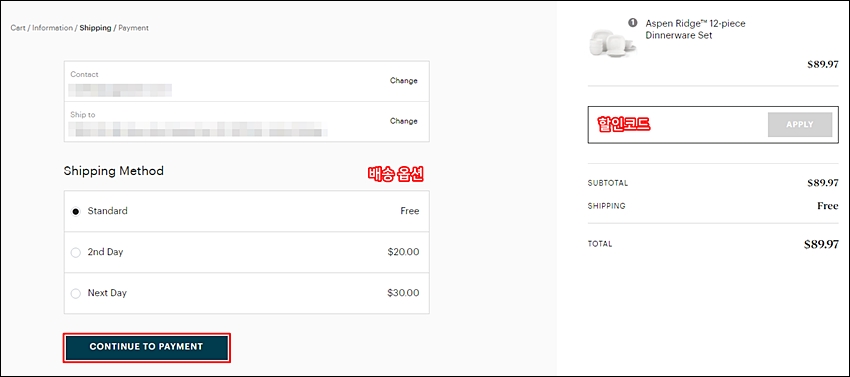This screenshot has width=850, height=377.
Task: Open the Information breadcrumb step
Action: click(x=52, y=28)
